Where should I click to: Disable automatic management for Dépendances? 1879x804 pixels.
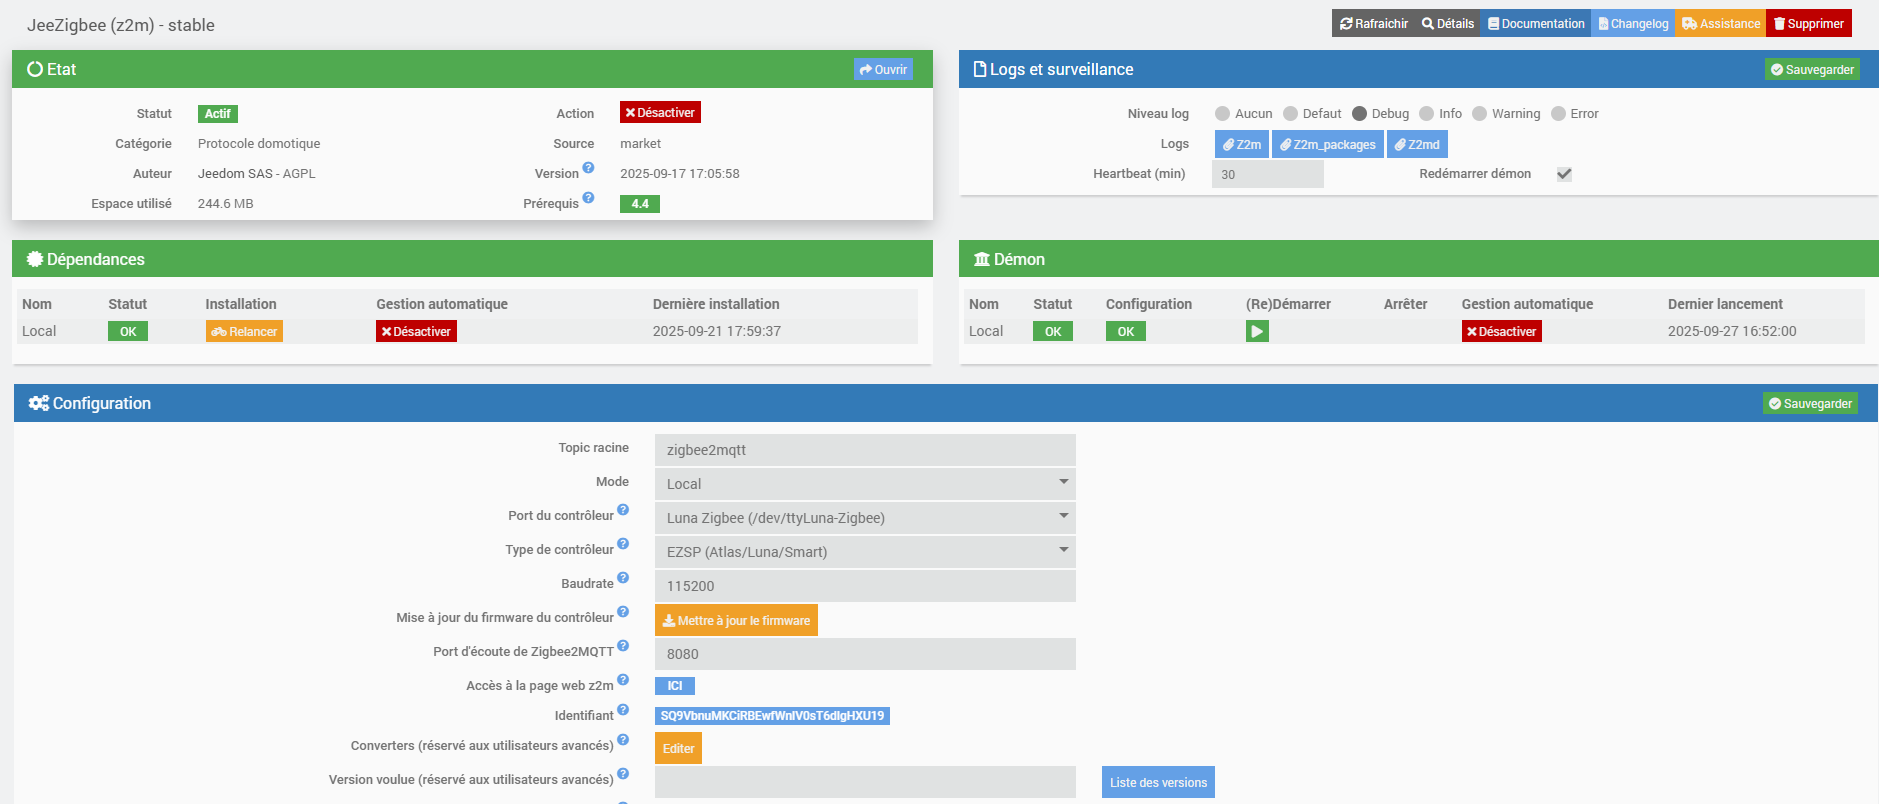(x=416, y=331)
